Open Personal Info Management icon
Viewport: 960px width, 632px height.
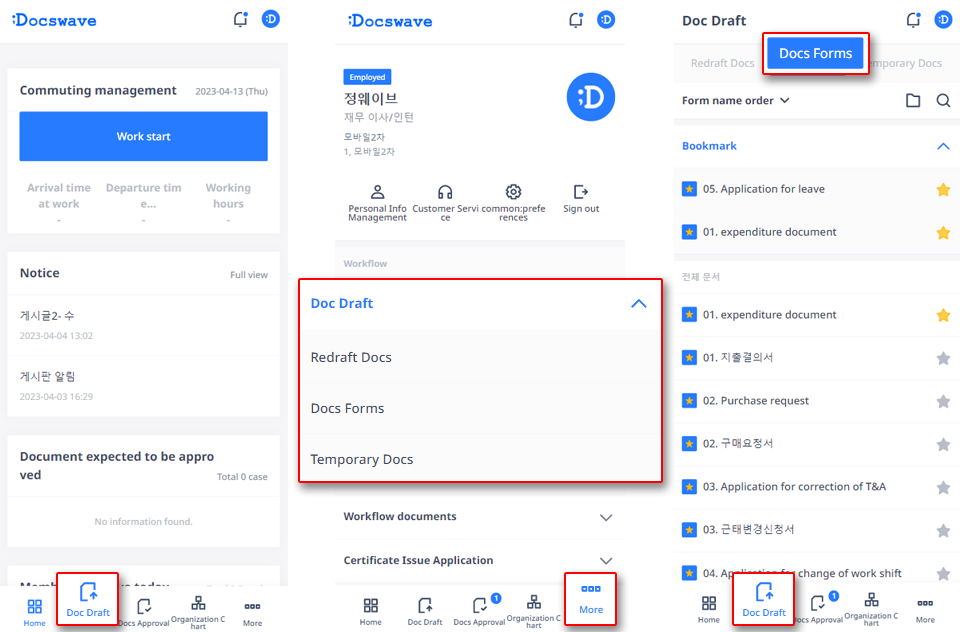(x=377, y=192)
